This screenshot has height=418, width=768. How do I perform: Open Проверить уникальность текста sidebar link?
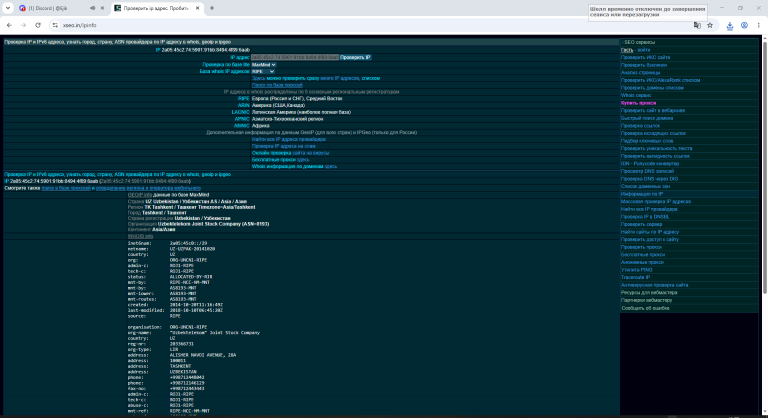(656, 148)
